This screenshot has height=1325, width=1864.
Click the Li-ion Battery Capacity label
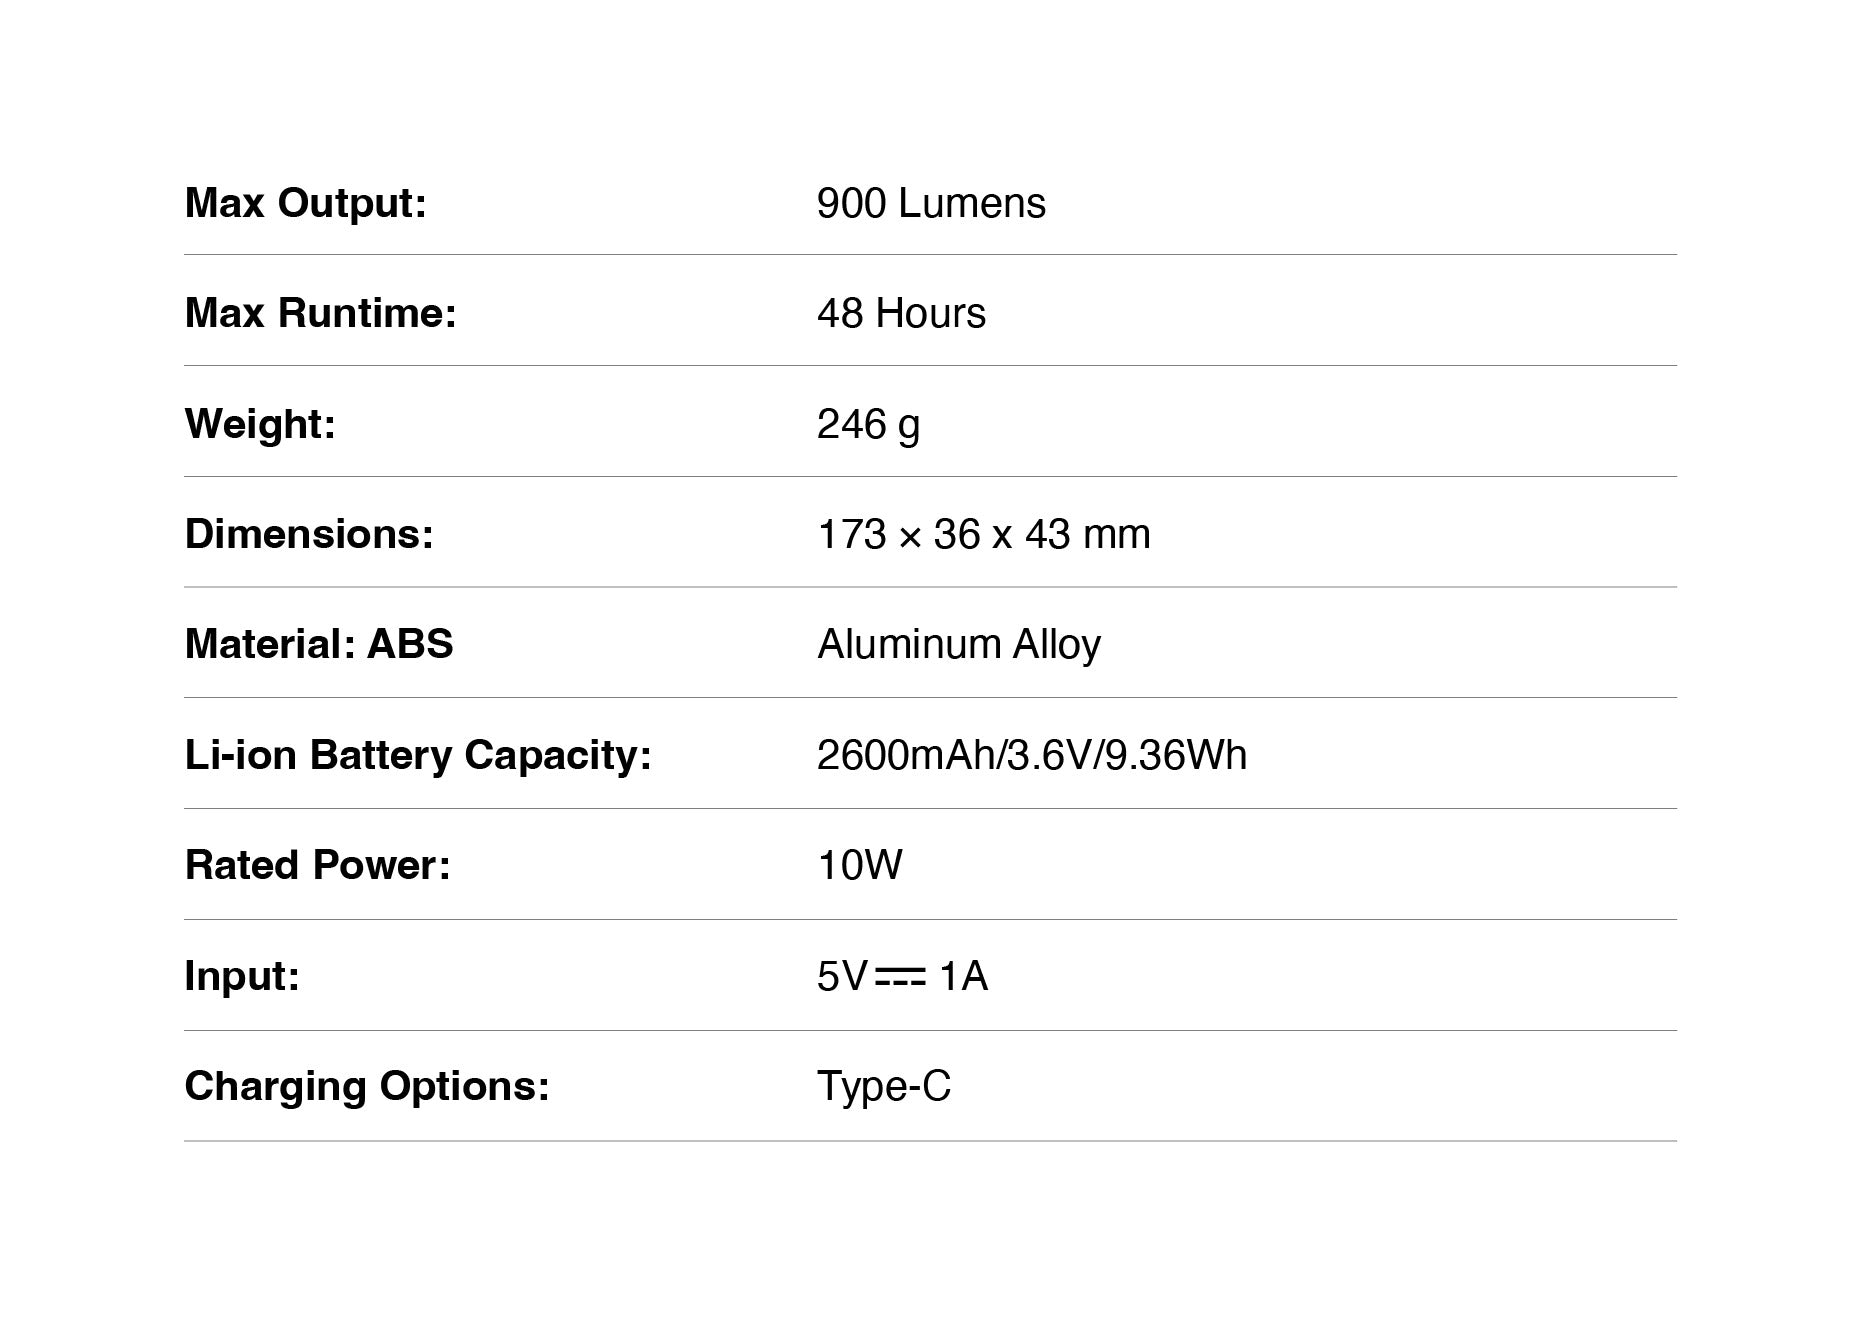click(418, 756)
